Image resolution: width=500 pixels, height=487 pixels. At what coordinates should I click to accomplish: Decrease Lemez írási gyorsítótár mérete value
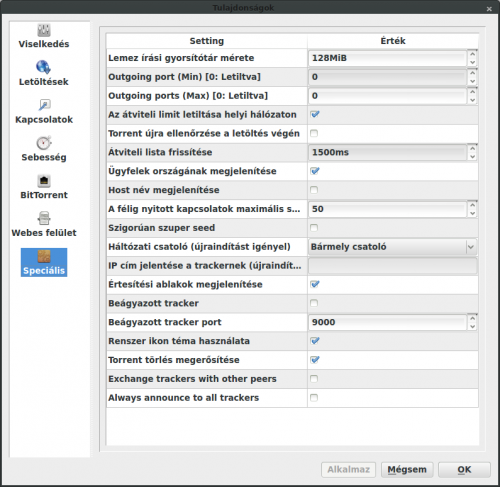coord(472,62)
